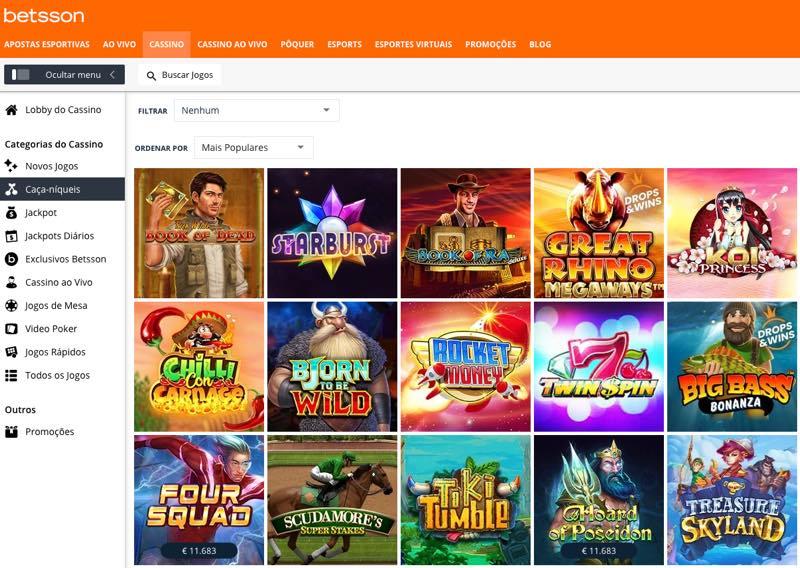Open the Promoções top navigation tab

click(x=490, y=44)
